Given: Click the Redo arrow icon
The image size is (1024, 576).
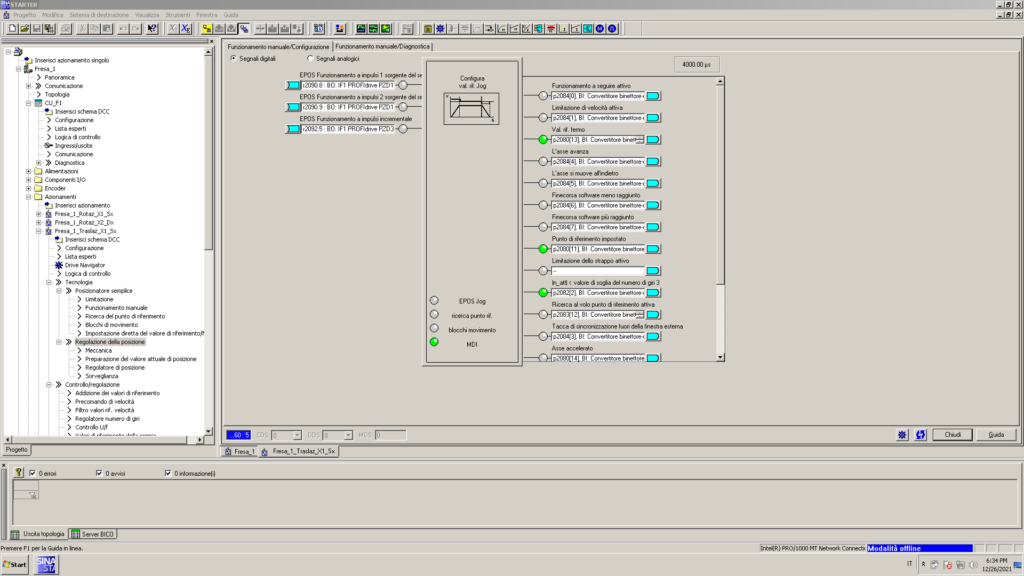Looking at the screenshot, I should coord(136,29).
